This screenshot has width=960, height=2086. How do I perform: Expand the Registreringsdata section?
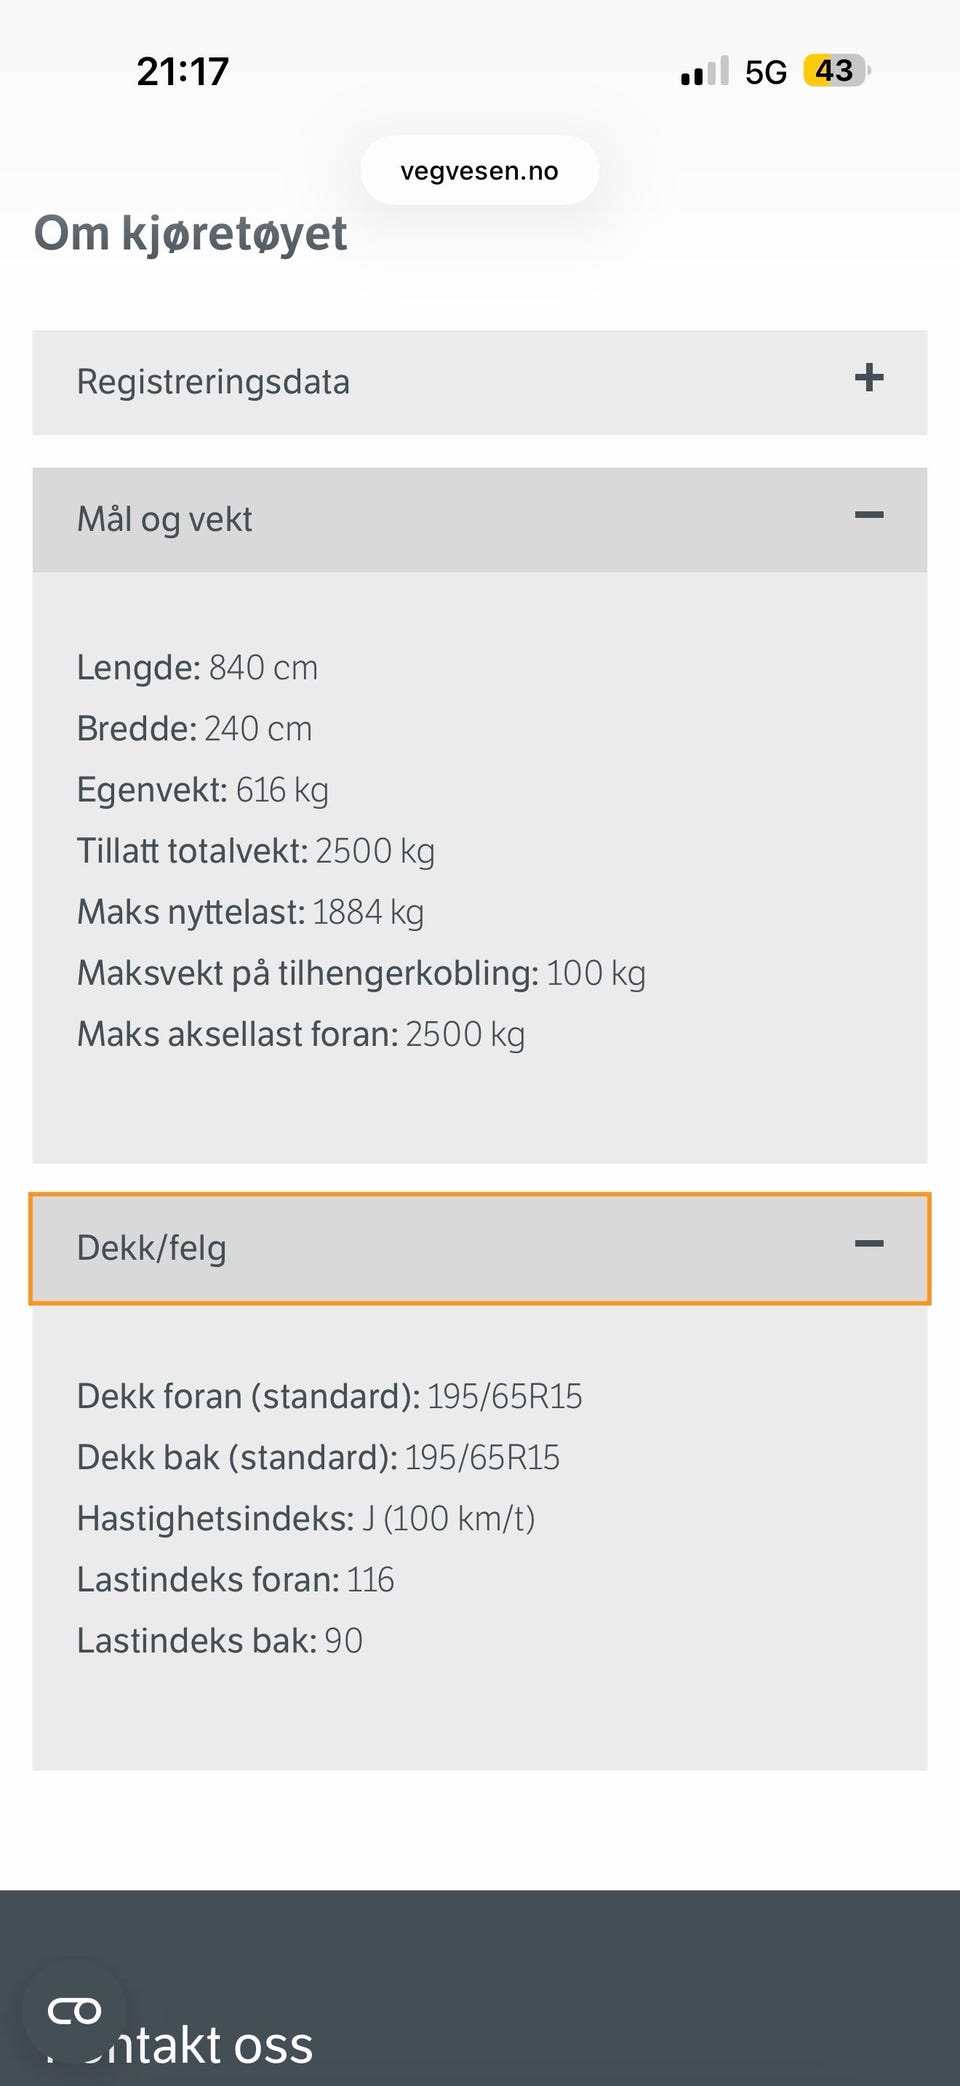(x=480, y=382)
